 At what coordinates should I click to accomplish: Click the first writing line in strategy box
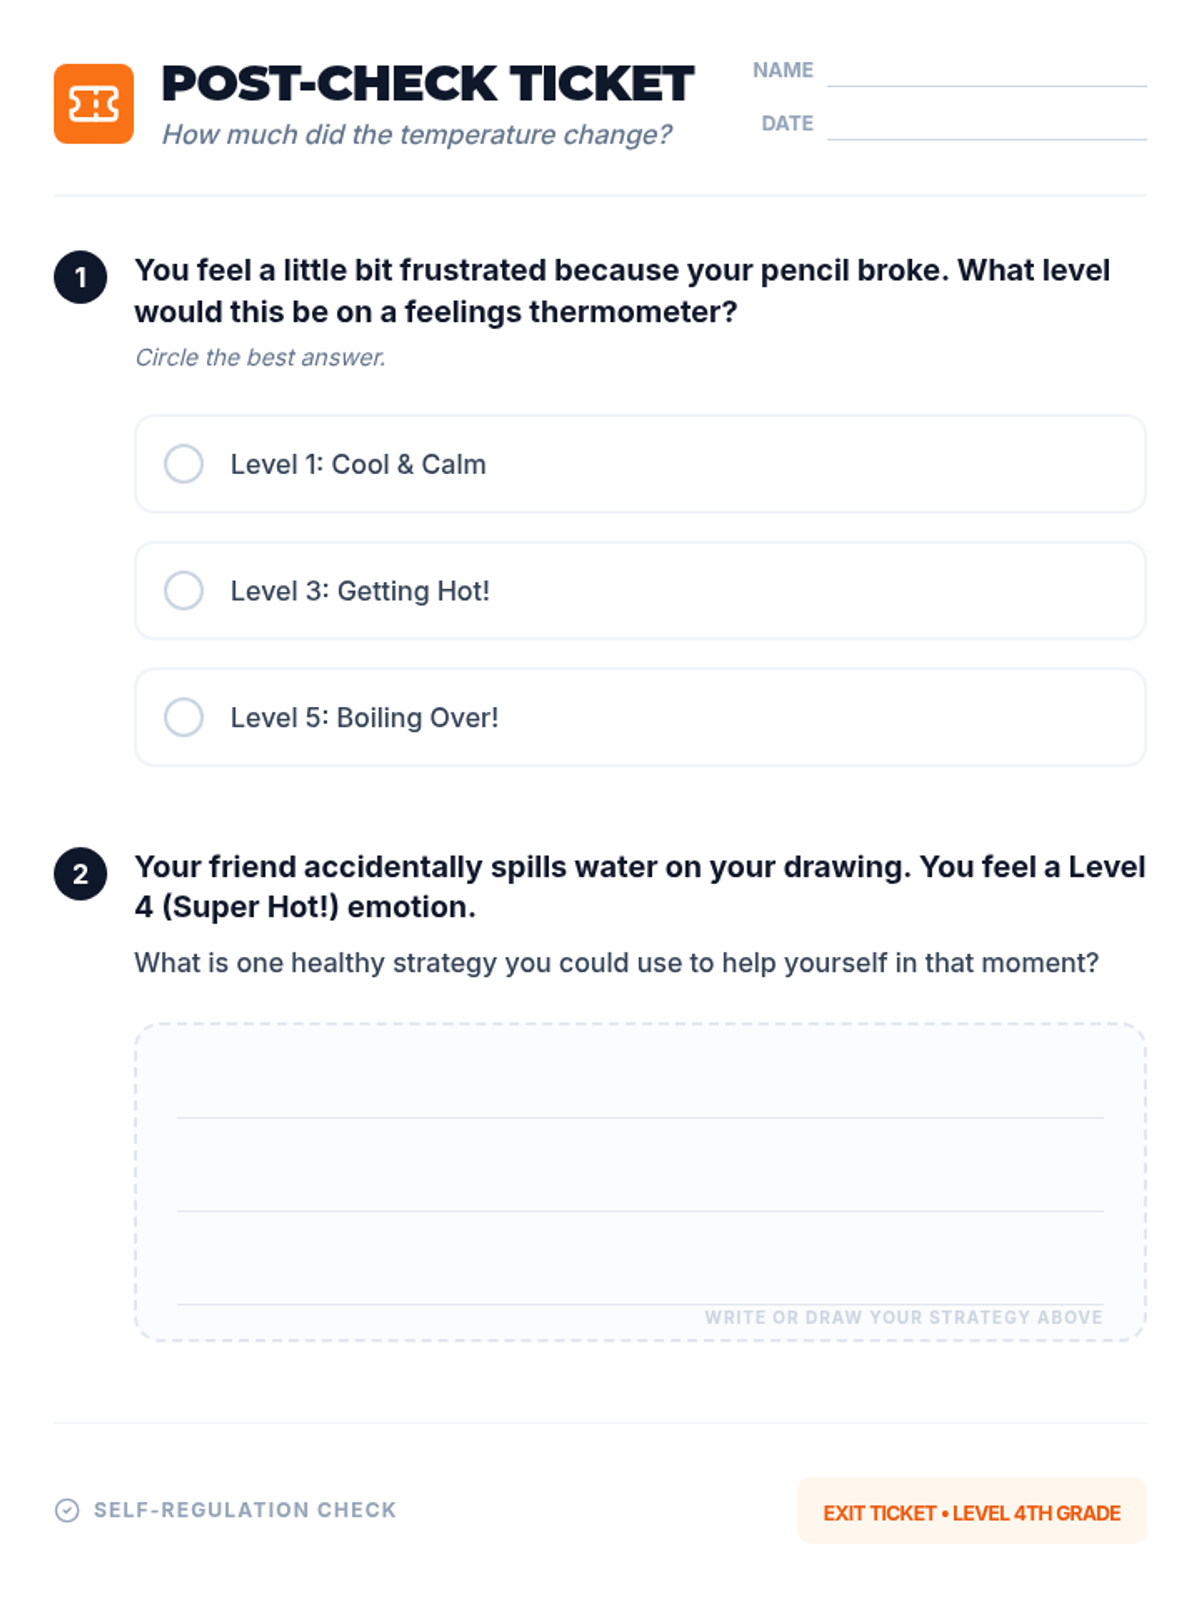point(640,1117)
